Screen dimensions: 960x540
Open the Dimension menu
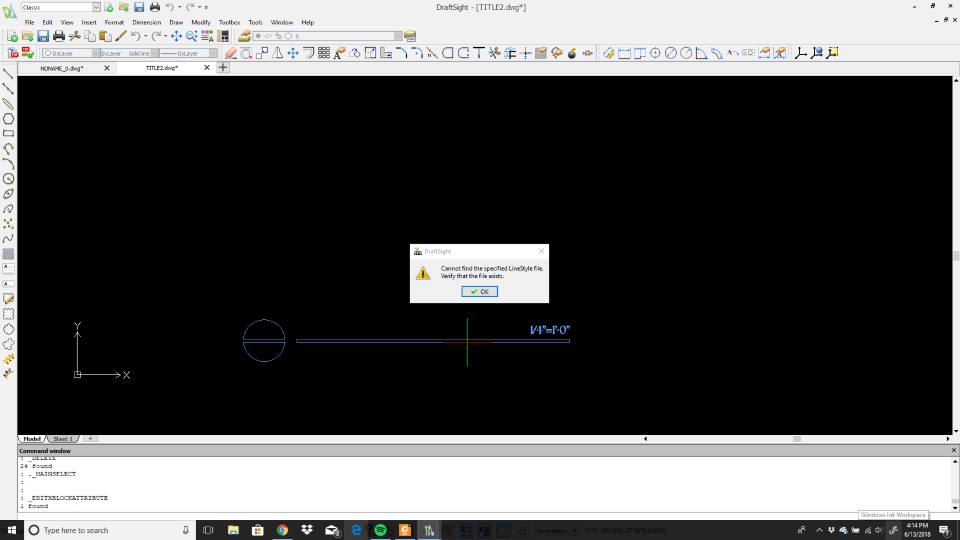(x=146, y=22)
